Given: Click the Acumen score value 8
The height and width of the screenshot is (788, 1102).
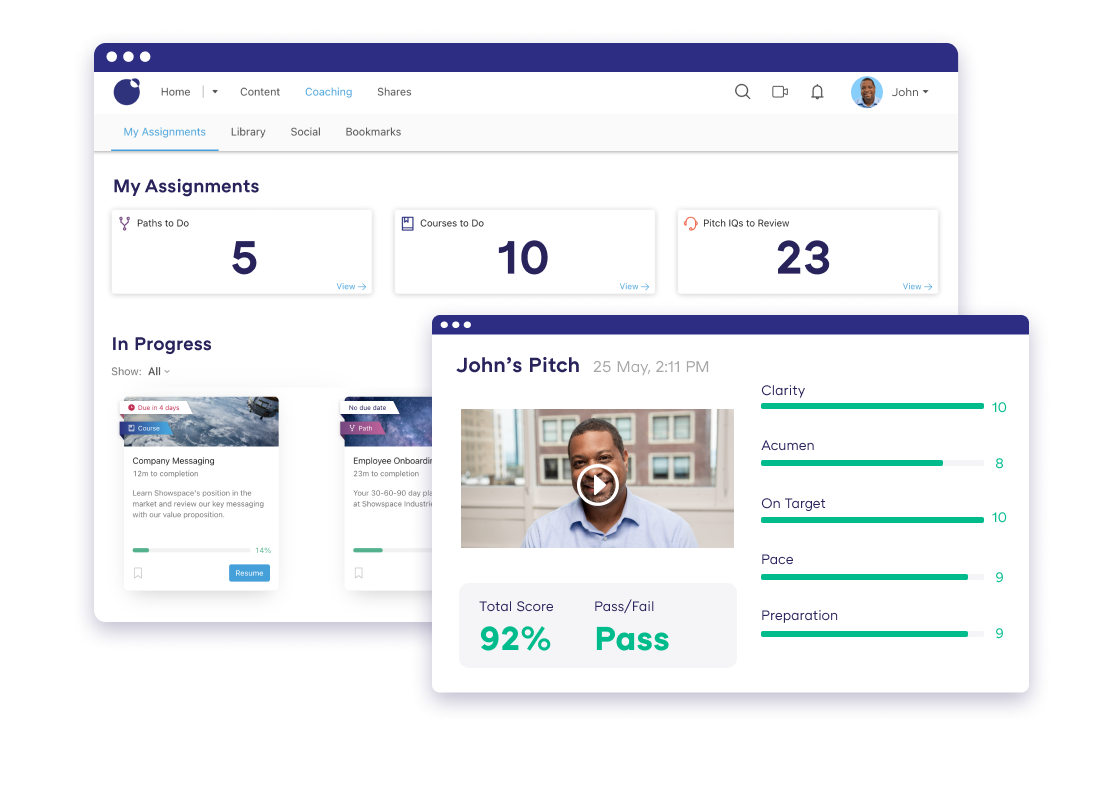Looking at the screenshot, I should point(999,463).
